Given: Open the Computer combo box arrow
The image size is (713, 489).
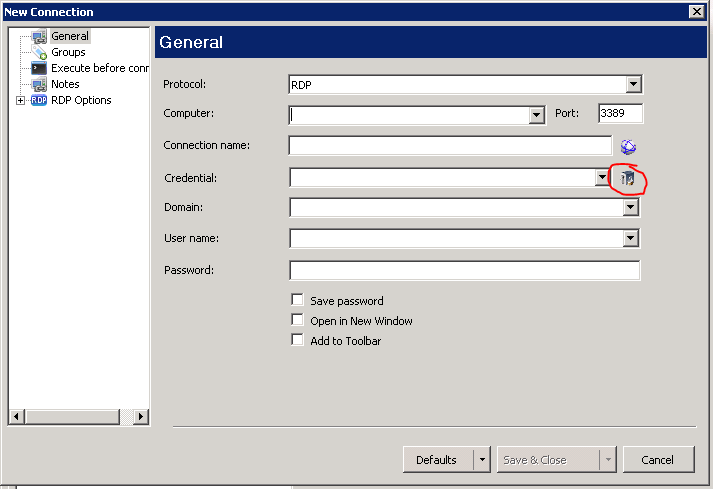Looking at the screenshot, I should [x=537, y=115].
